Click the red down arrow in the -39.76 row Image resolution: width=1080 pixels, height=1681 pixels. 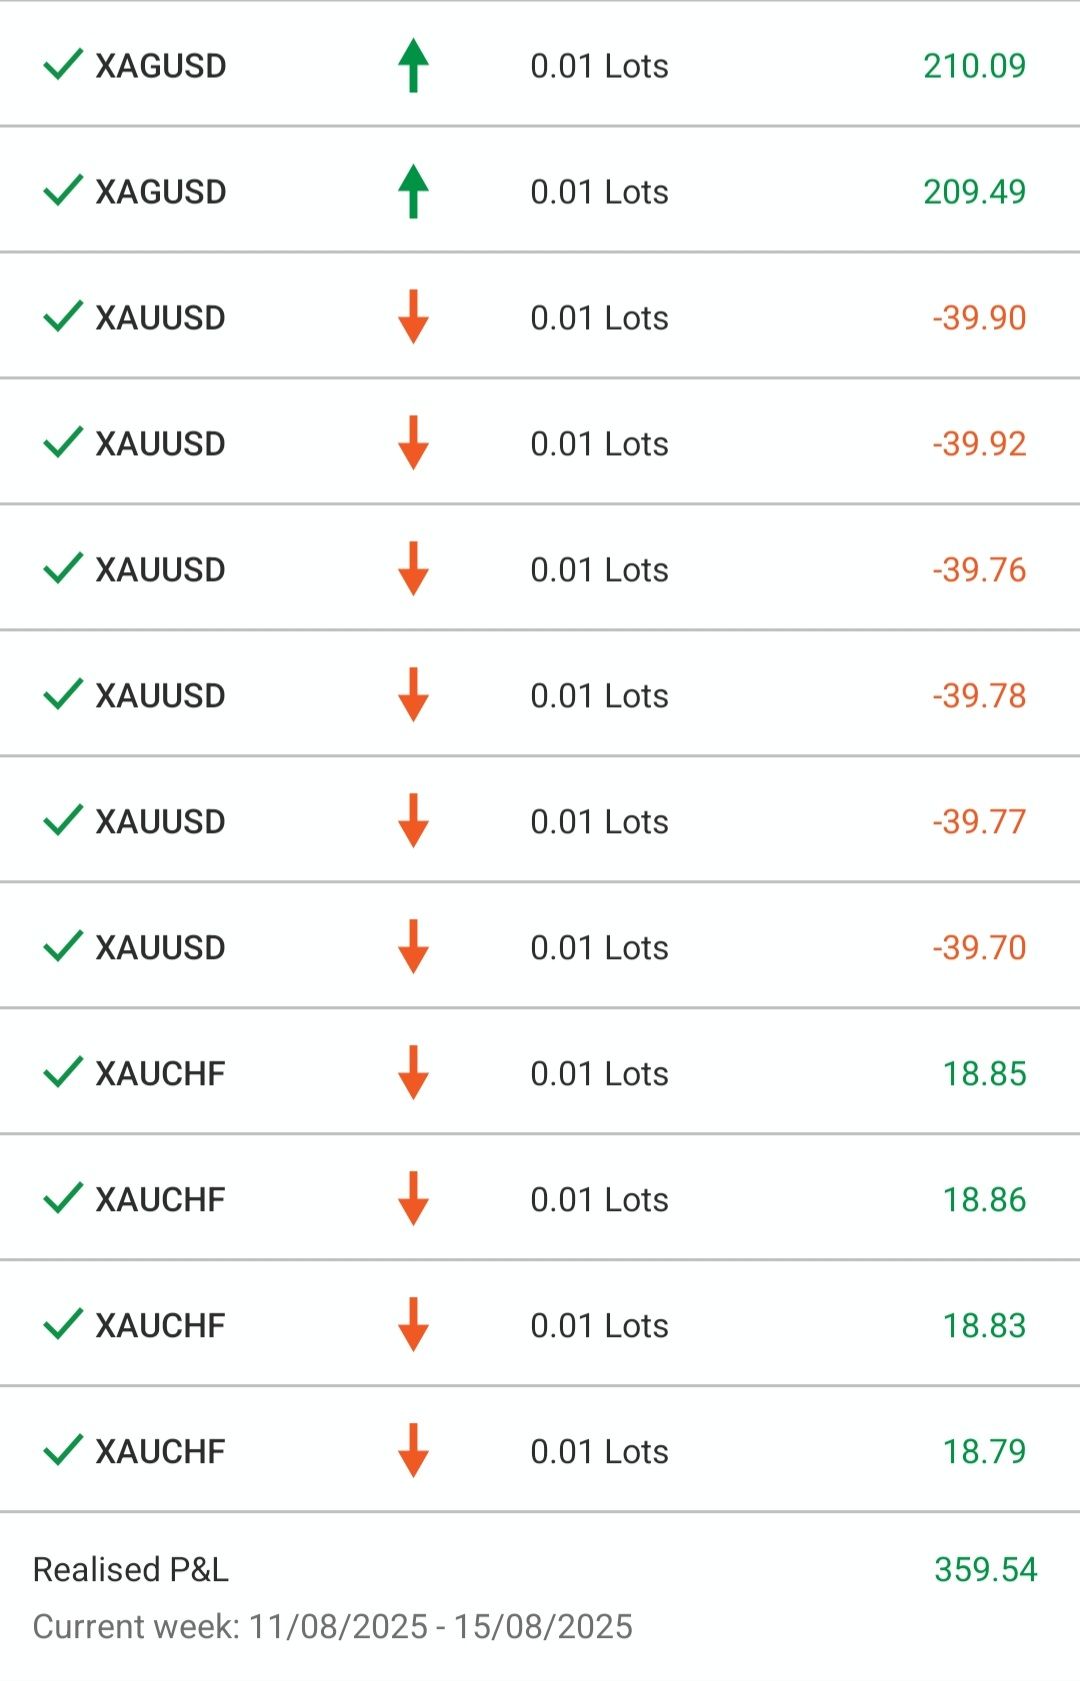pos(413,569)
